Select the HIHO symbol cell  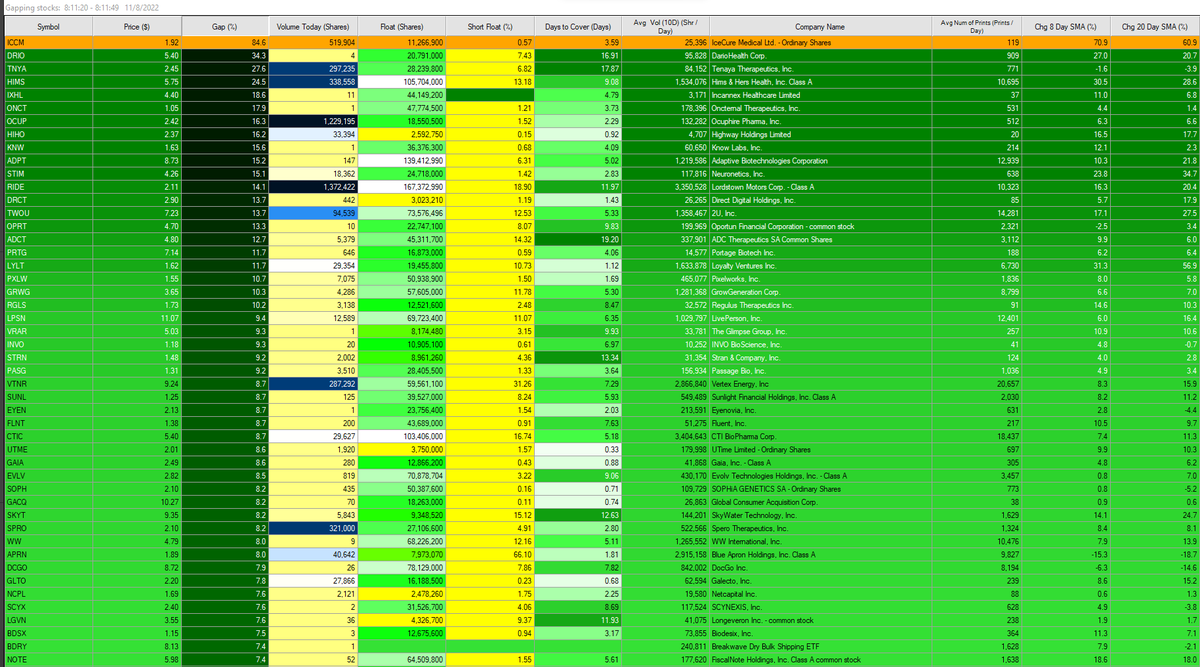click(48, 133)
